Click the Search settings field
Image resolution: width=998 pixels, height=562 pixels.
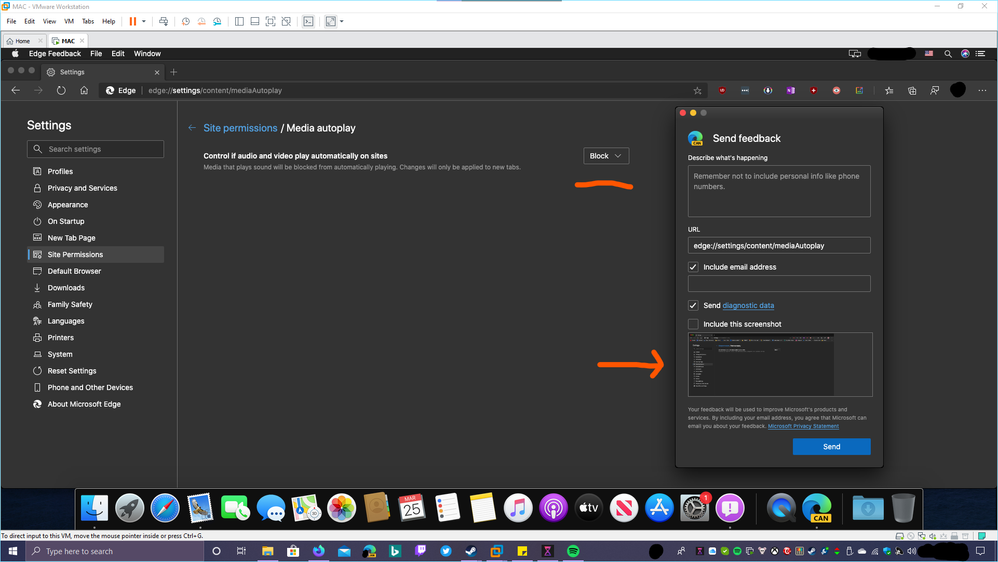click(x=95, y=149)
